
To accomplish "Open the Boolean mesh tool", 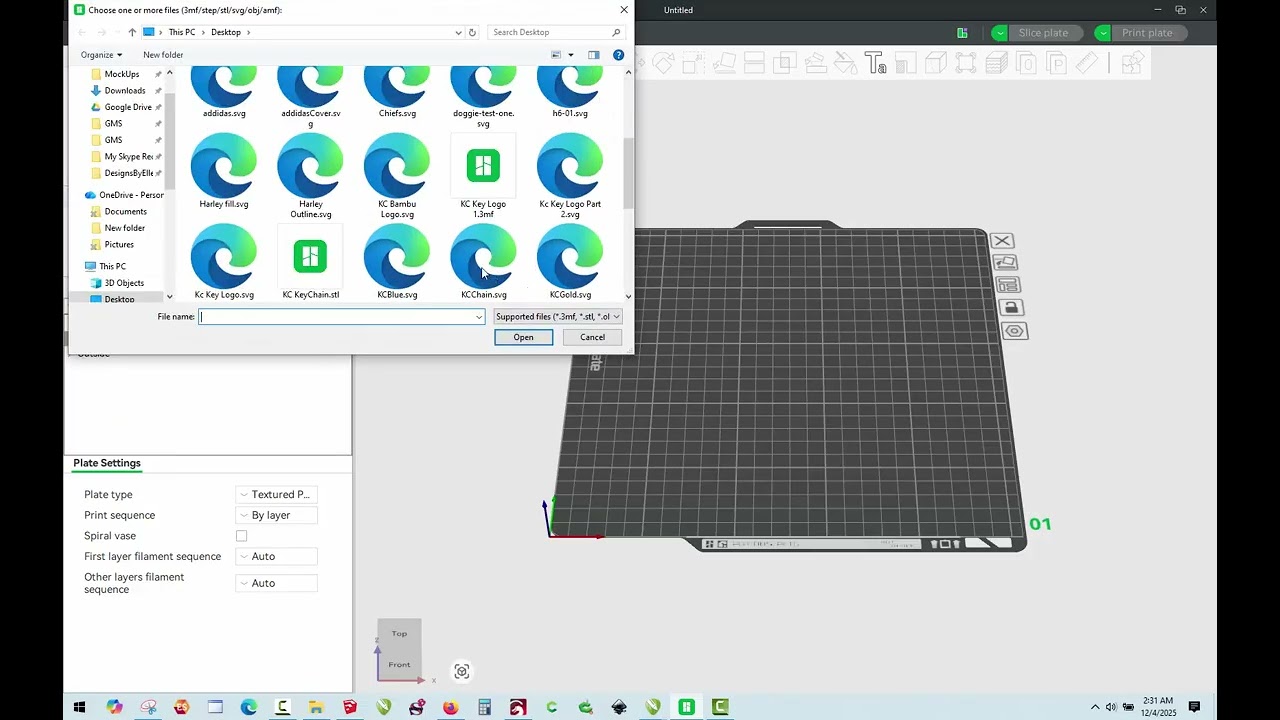I will point(785,64).
